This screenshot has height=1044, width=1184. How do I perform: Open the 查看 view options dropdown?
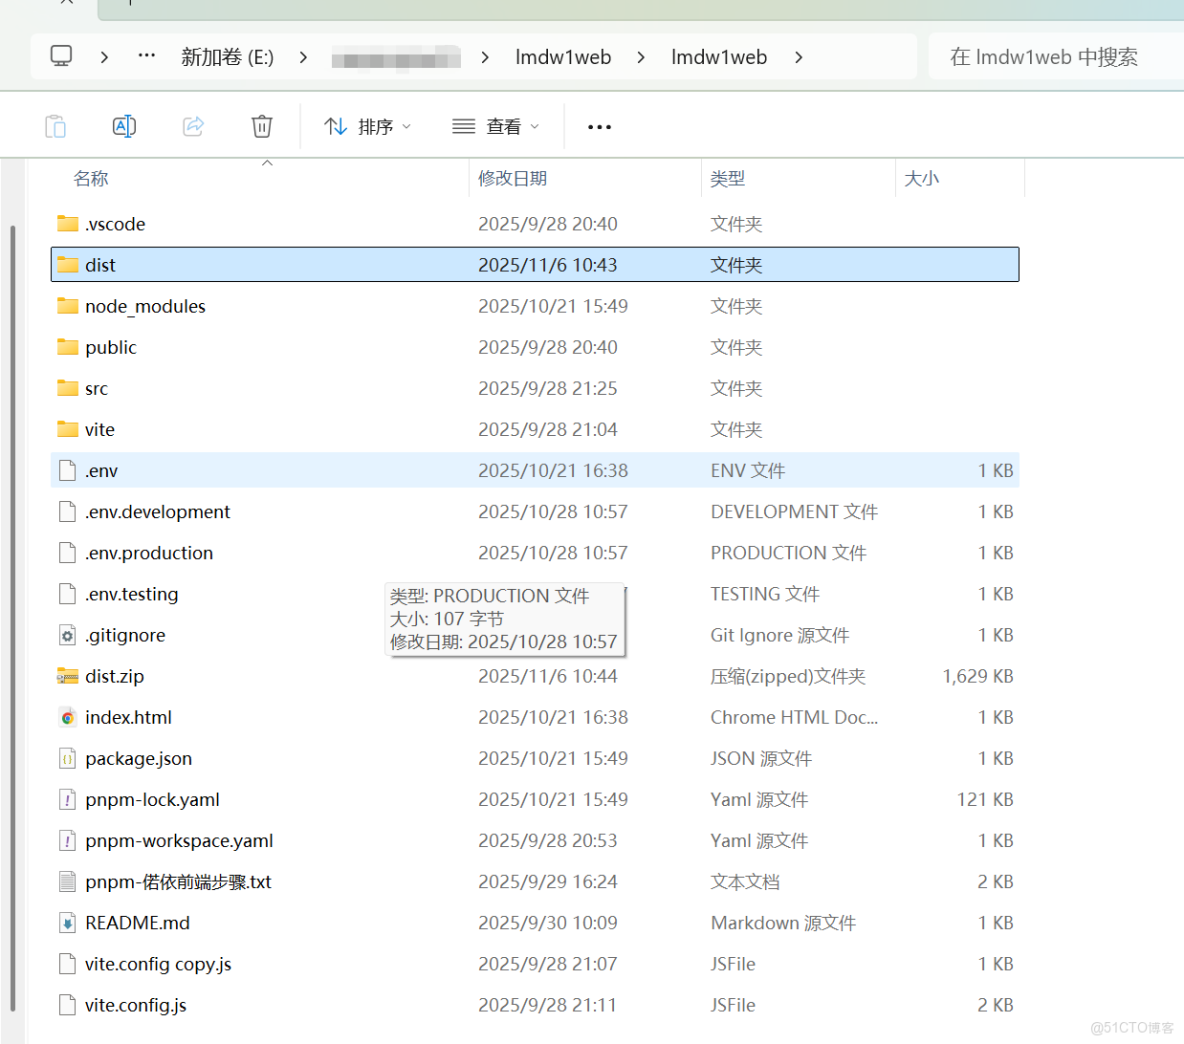493,126
